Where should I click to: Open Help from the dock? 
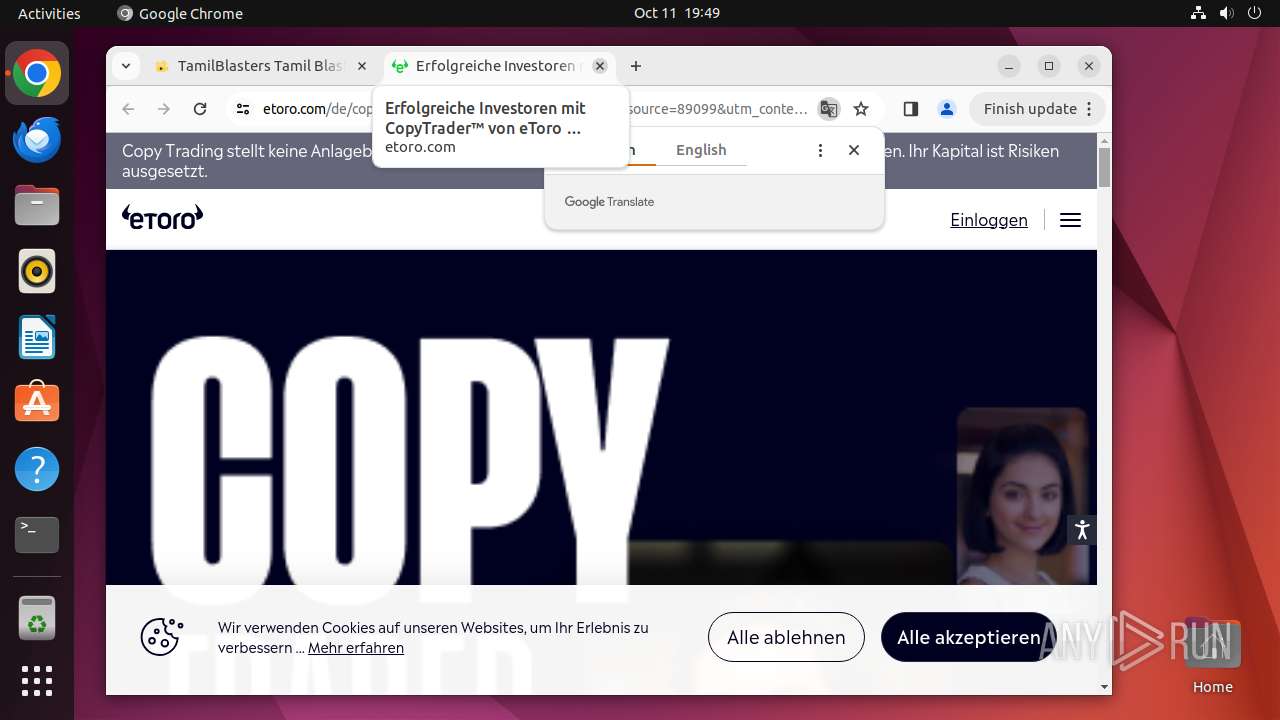point(37,469)
